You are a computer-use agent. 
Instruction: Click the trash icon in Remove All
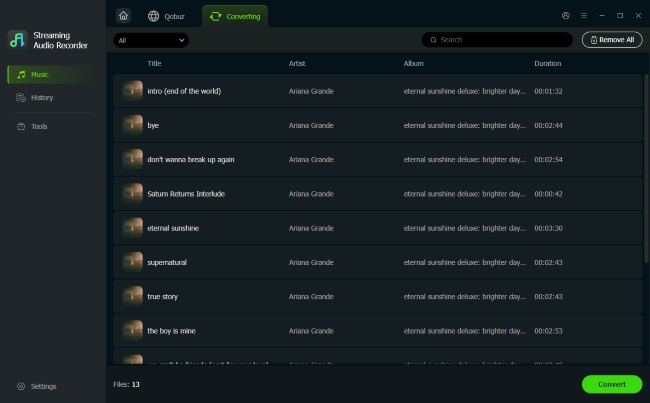pyautogui.click(x=594, y=40)
